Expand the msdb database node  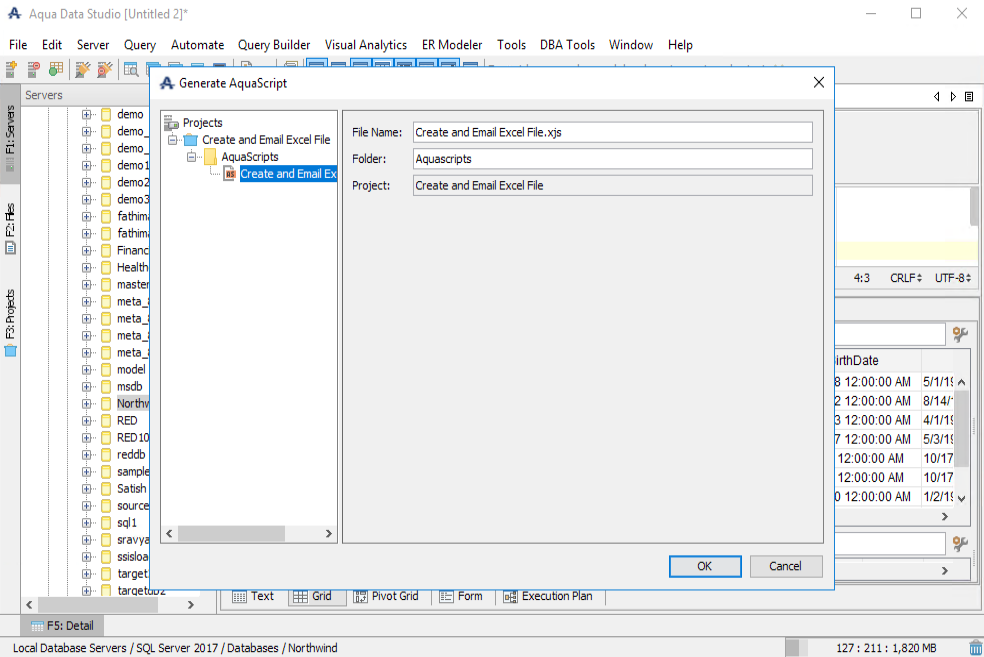(87, 387)
